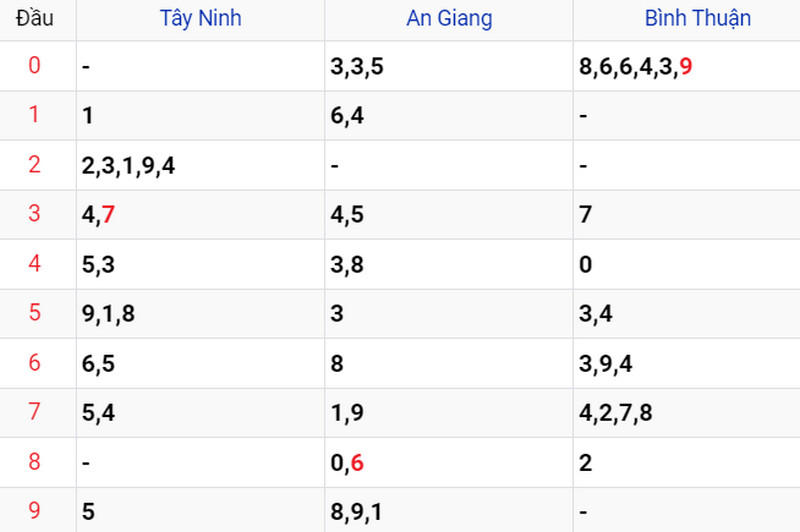Select the red head number 5 row label

pos(34,312)
